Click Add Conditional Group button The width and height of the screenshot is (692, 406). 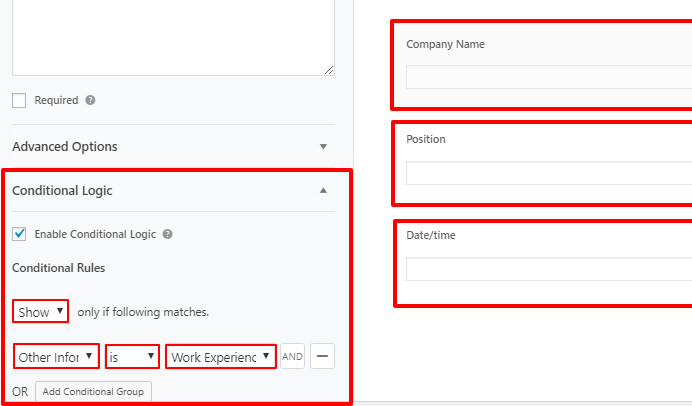pos(92,391)
